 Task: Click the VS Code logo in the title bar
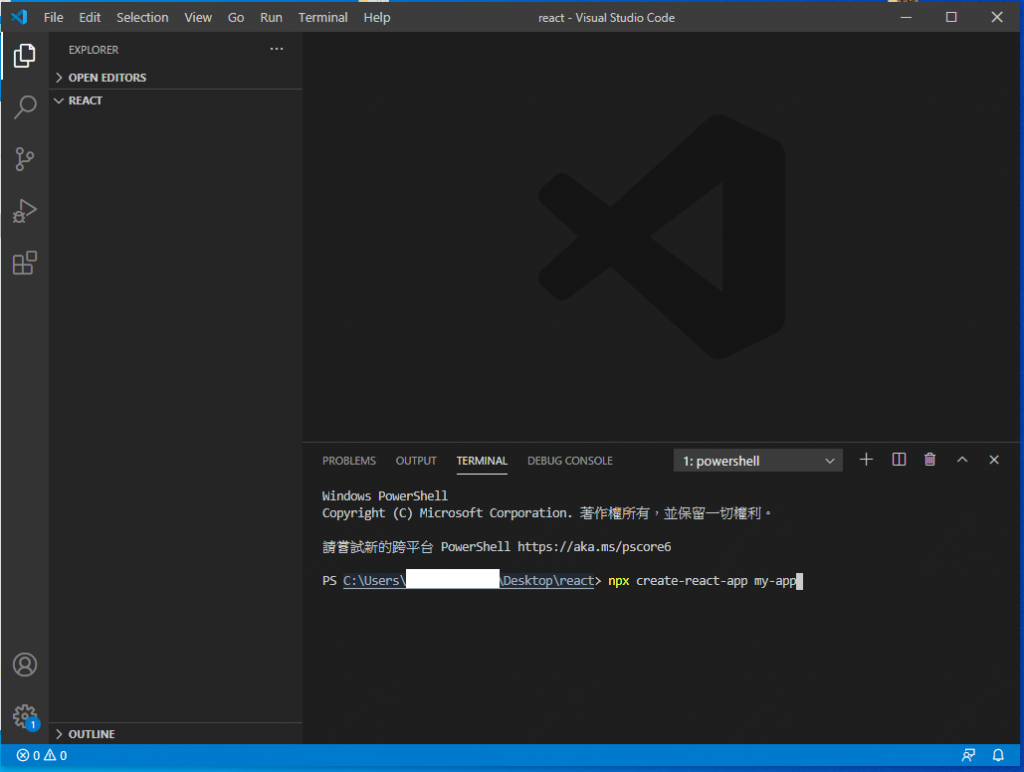pos(20,17)
